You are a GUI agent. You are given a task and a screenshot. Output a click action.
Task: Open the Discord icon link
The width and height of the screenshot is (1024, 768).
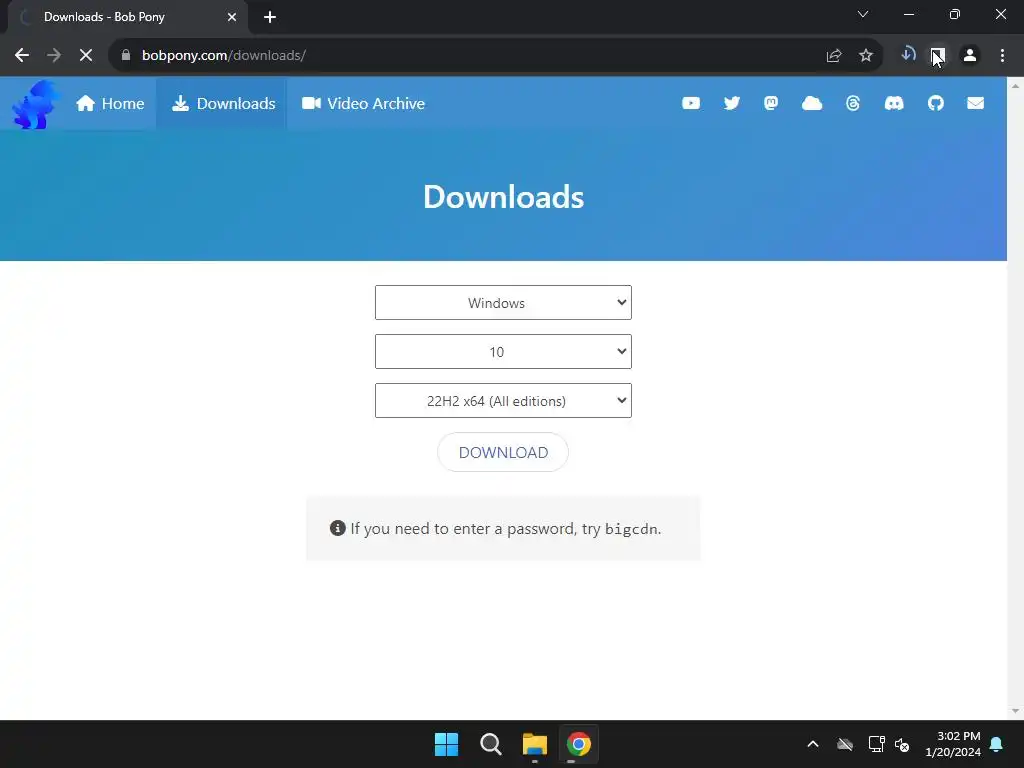coord(894,103)
